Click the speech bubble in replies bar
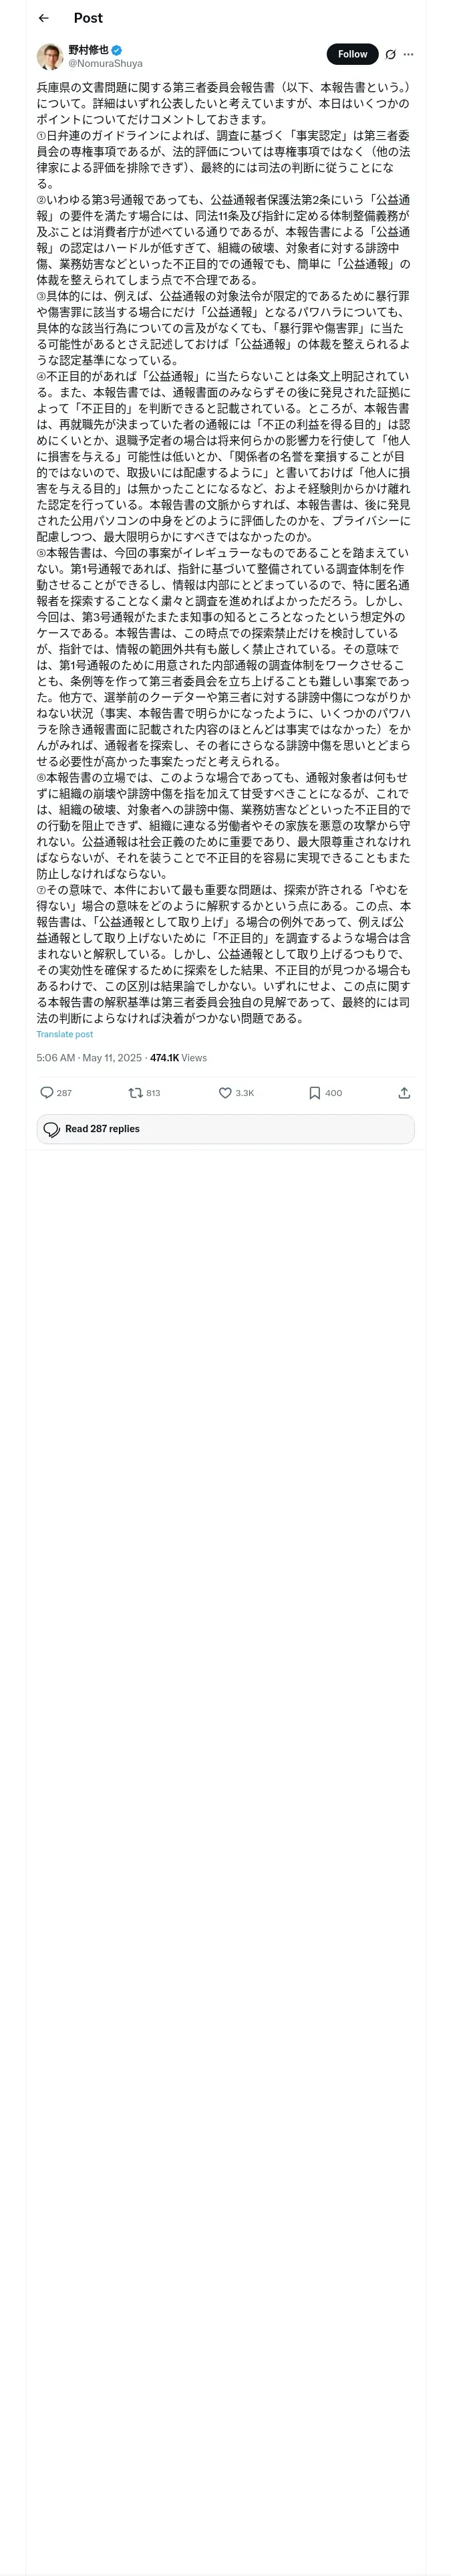 point(52,1129)
